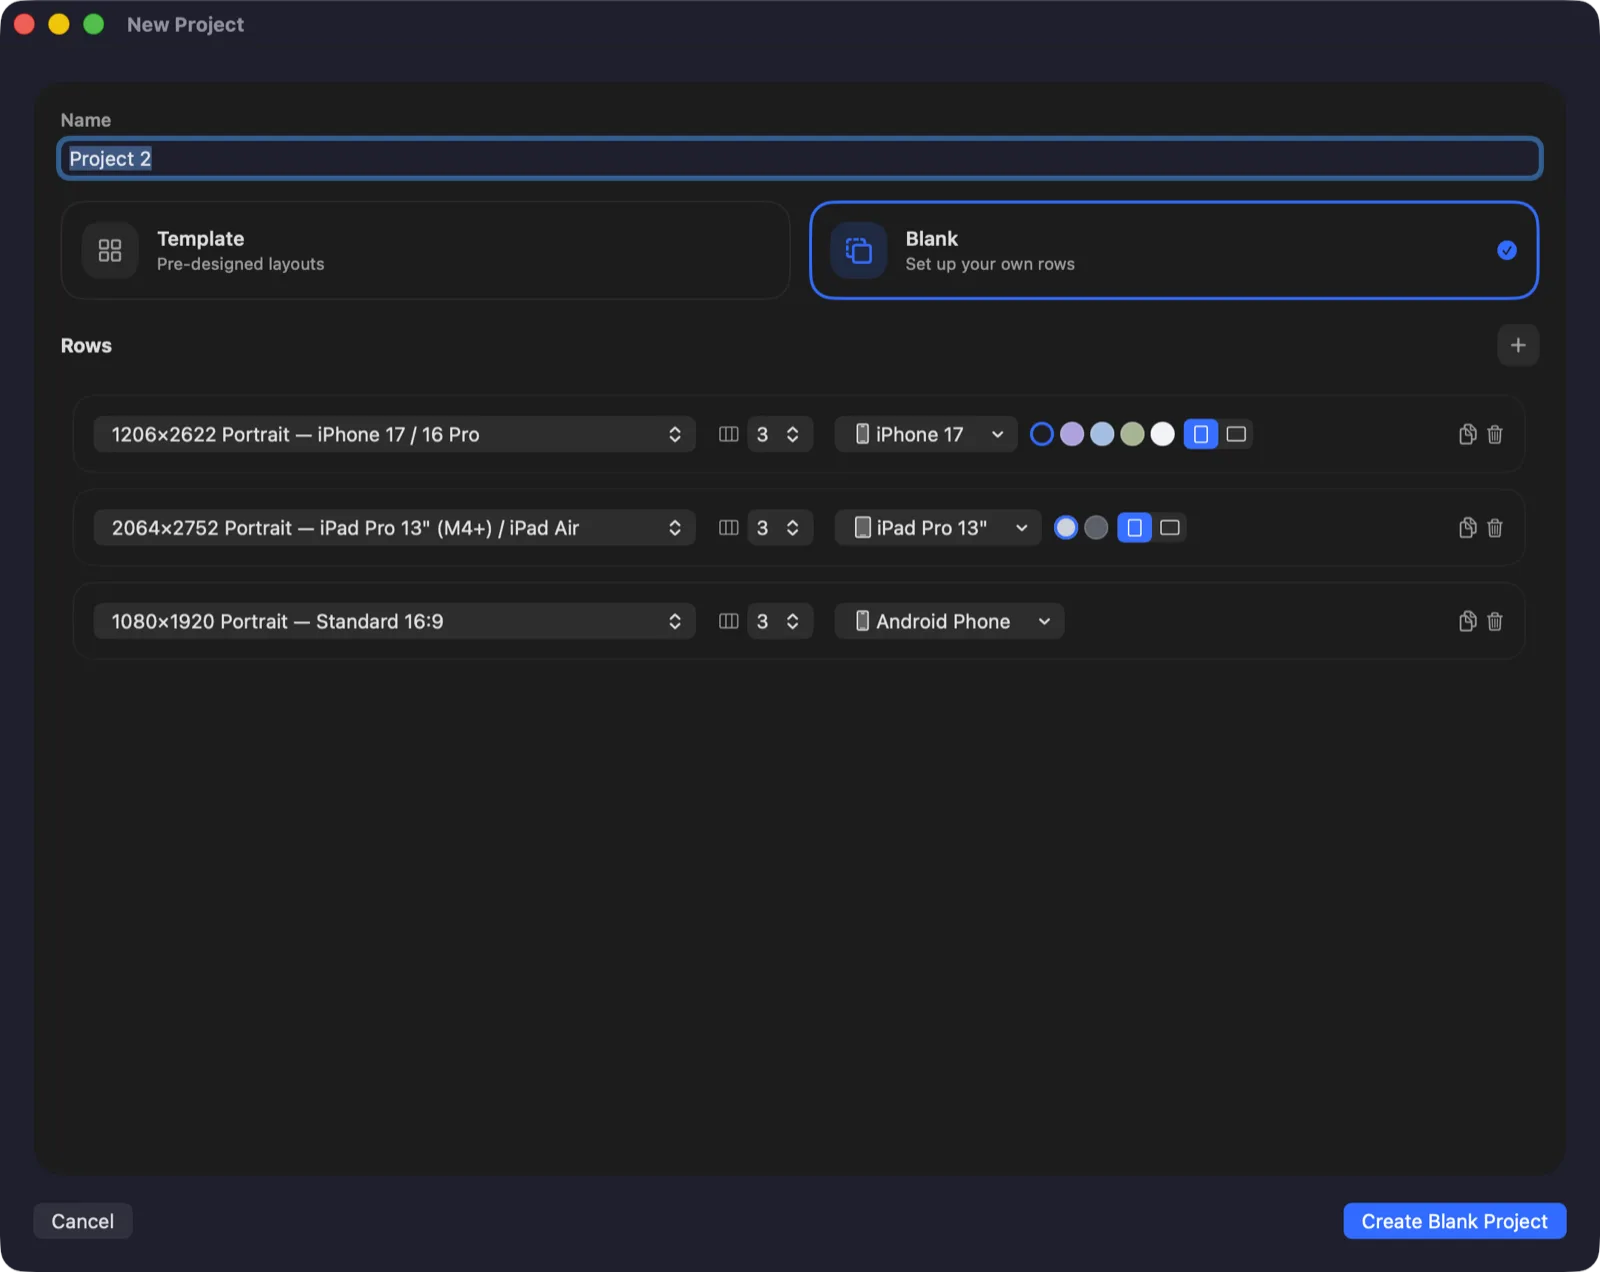Screen dimensions: 1600x1272
Task: Click columns icon in iPhone 17 row
Action: point(729,434)
